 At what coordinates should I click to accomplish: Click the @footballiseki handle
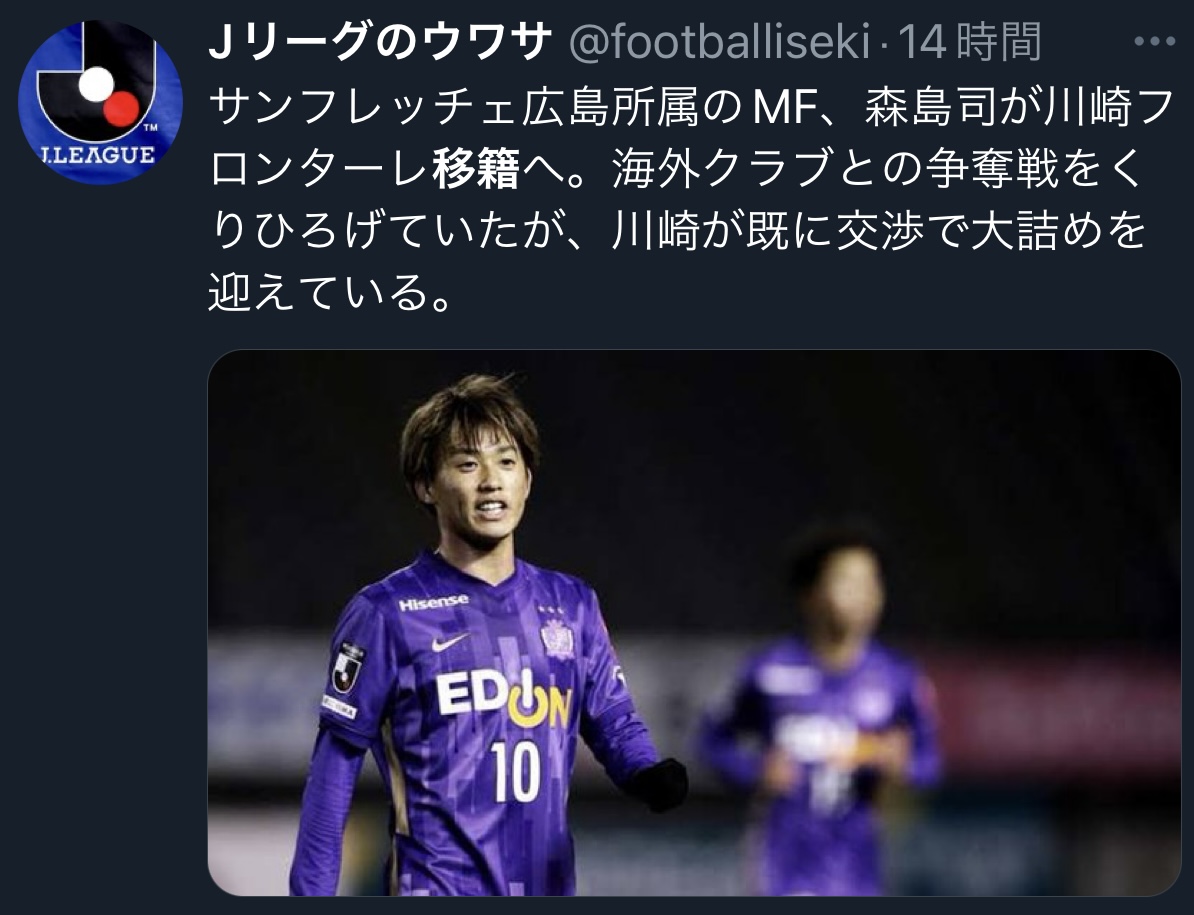pos(719,43)
